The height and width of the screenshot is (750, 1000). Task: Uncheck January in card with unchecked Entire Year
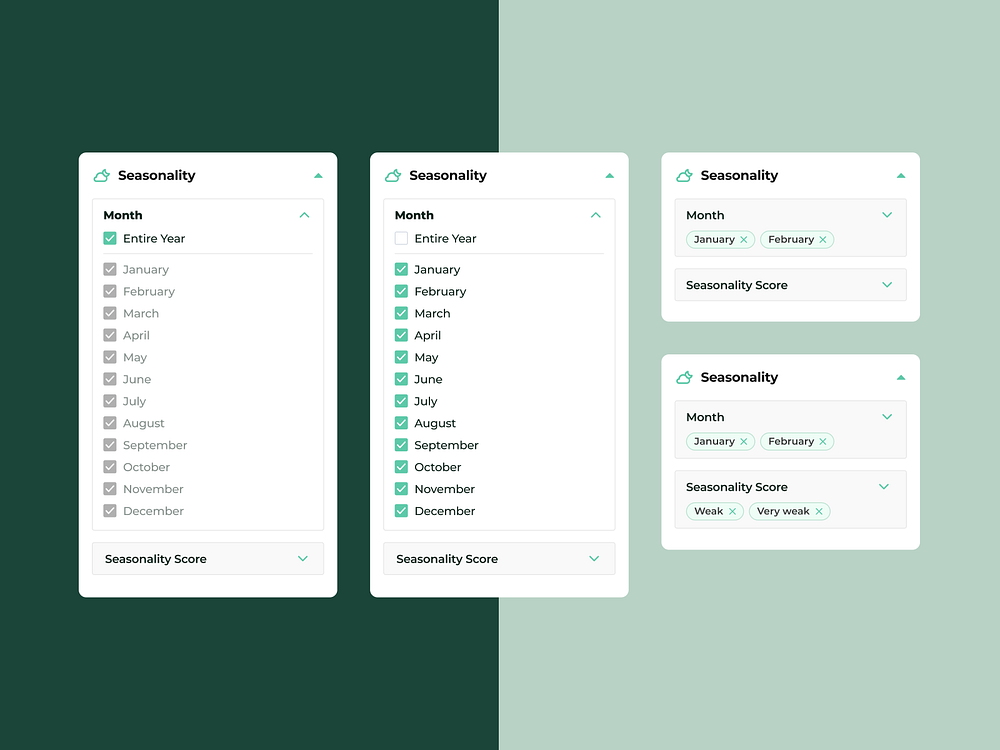tap(401, 269)
